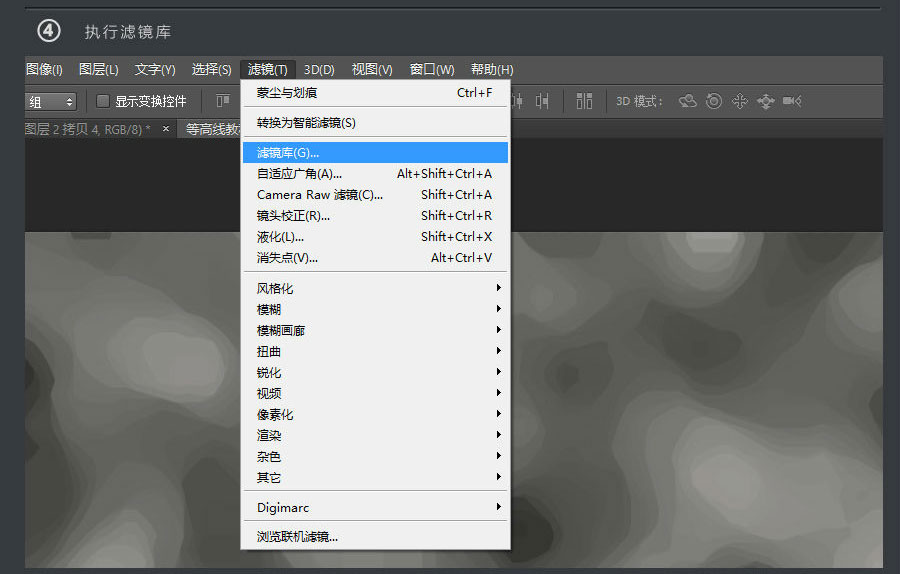Screen dimensions: 900x574
Task: Open the 窗口(W) menu
Action: [432, 69]
